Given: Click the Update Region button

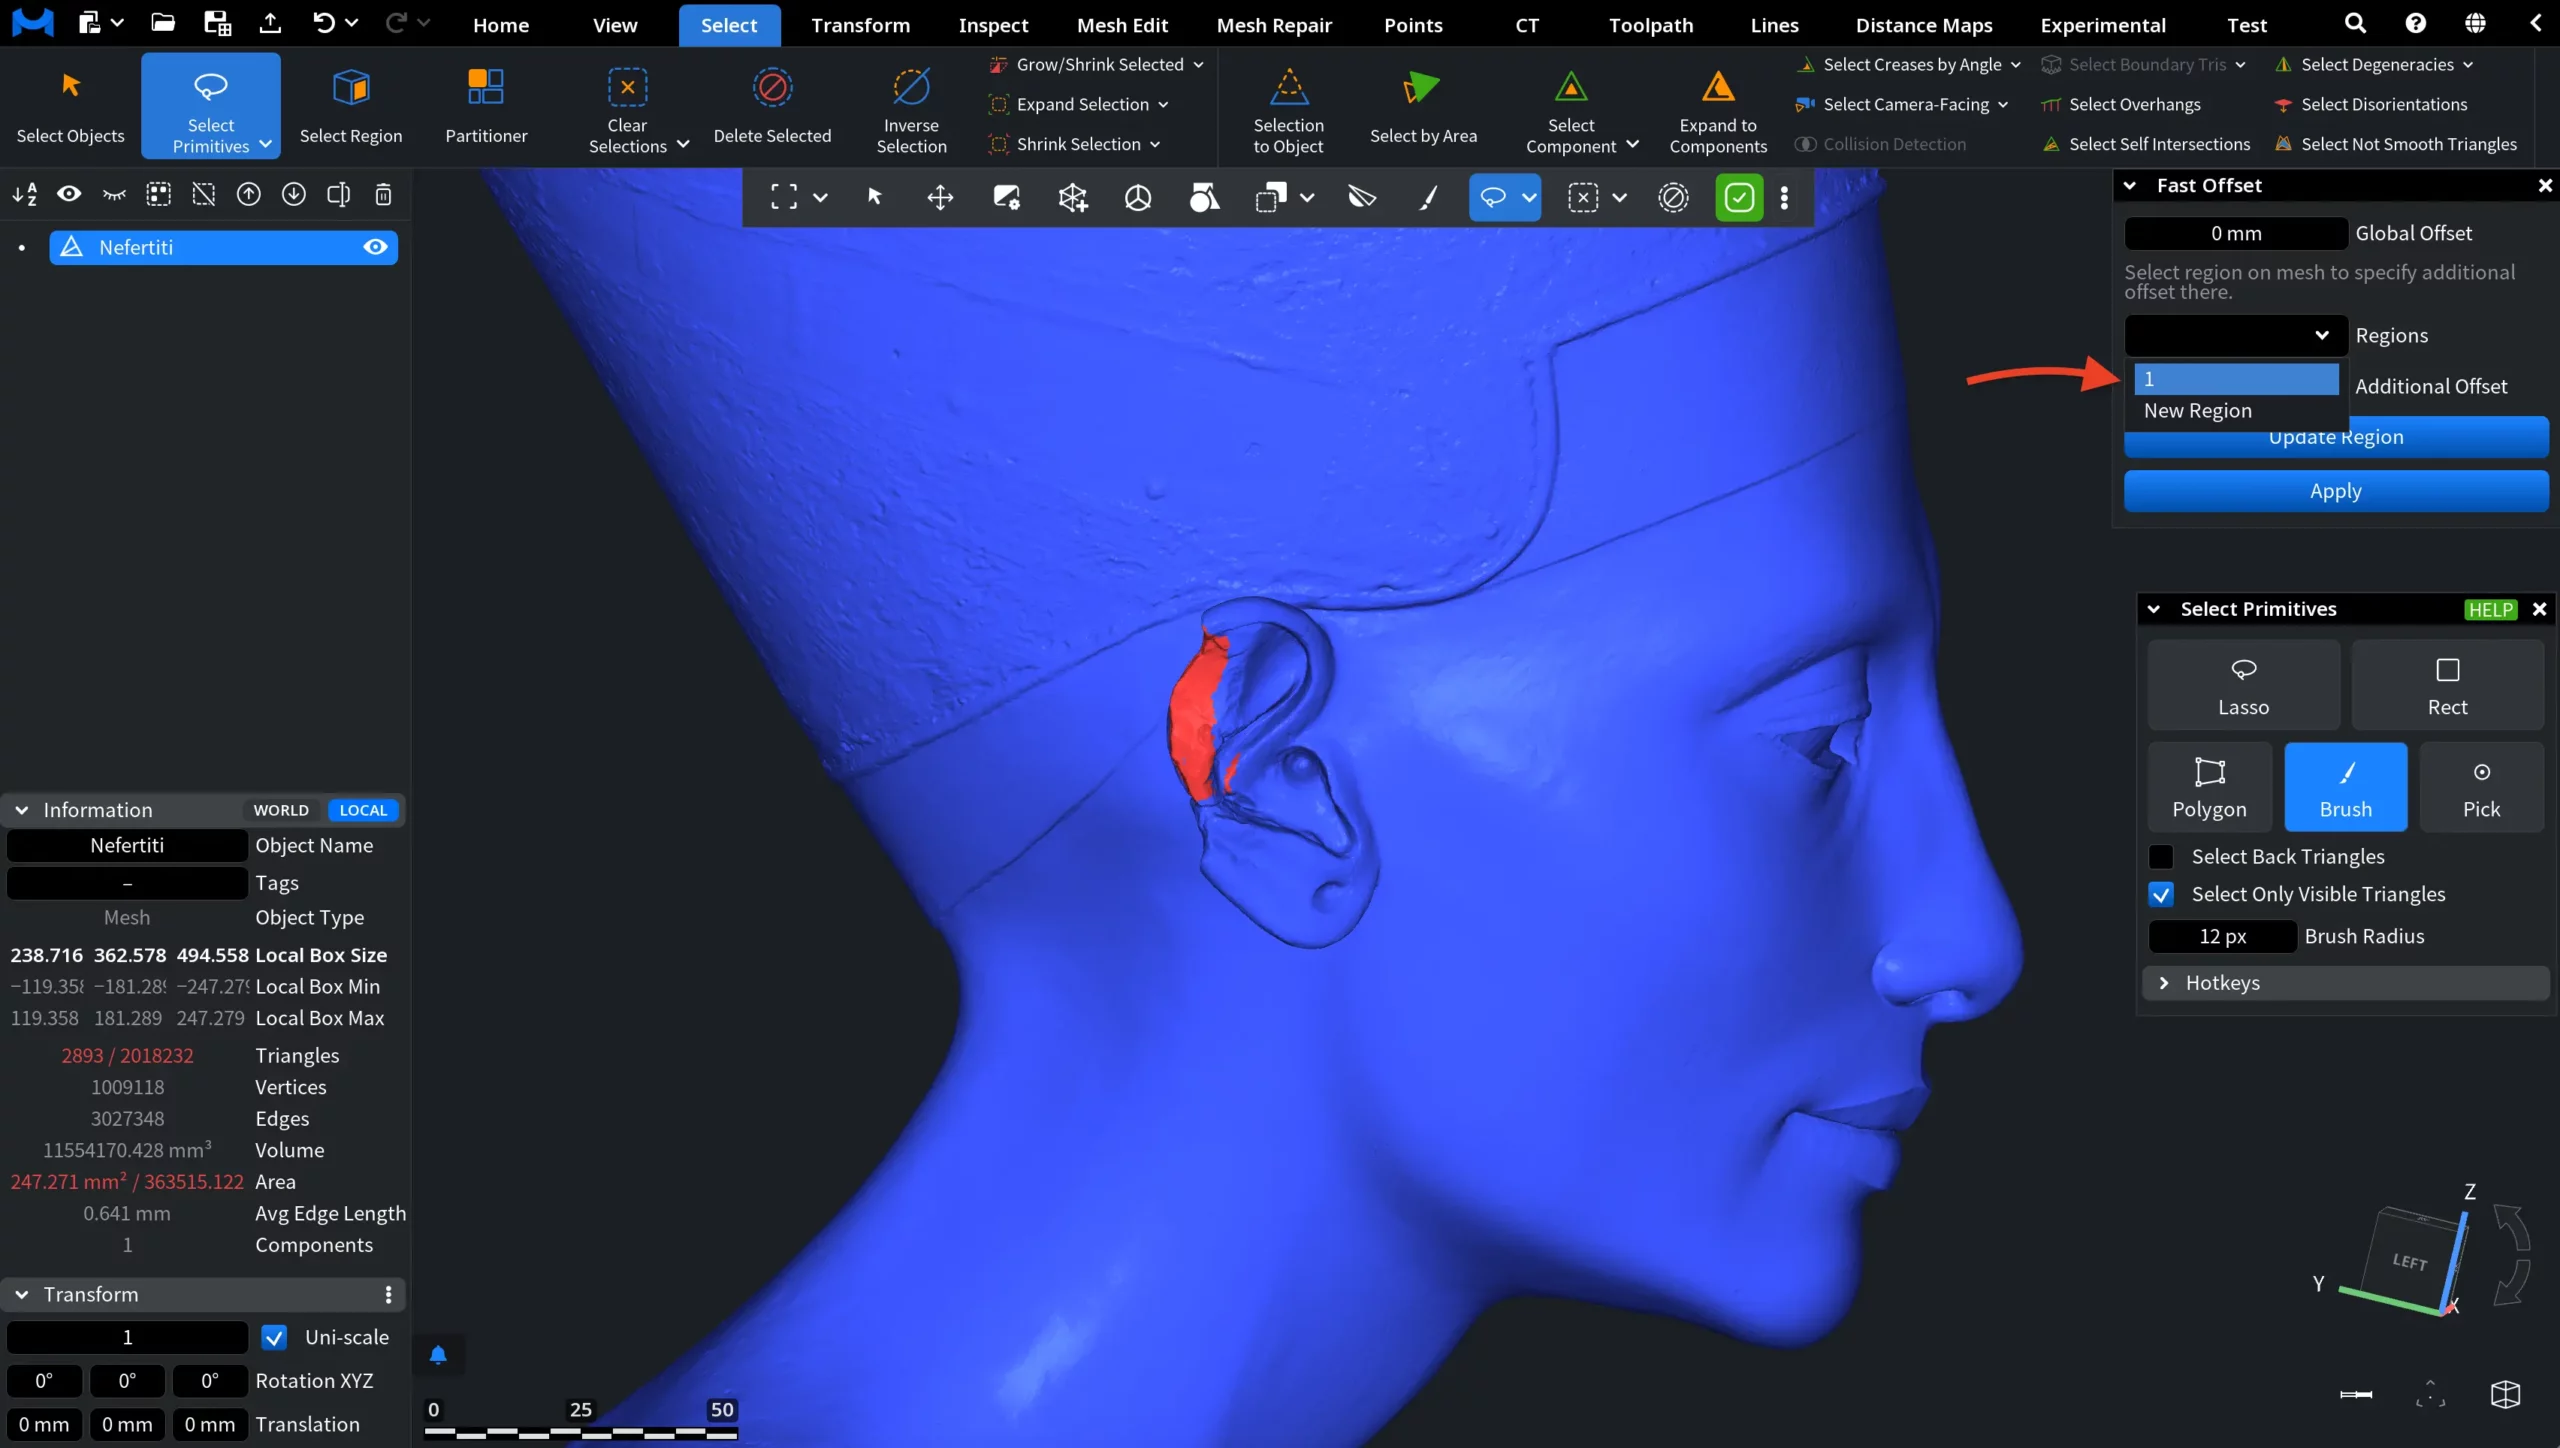Looking at the screenshot, I should click(x=2336, y=438).
